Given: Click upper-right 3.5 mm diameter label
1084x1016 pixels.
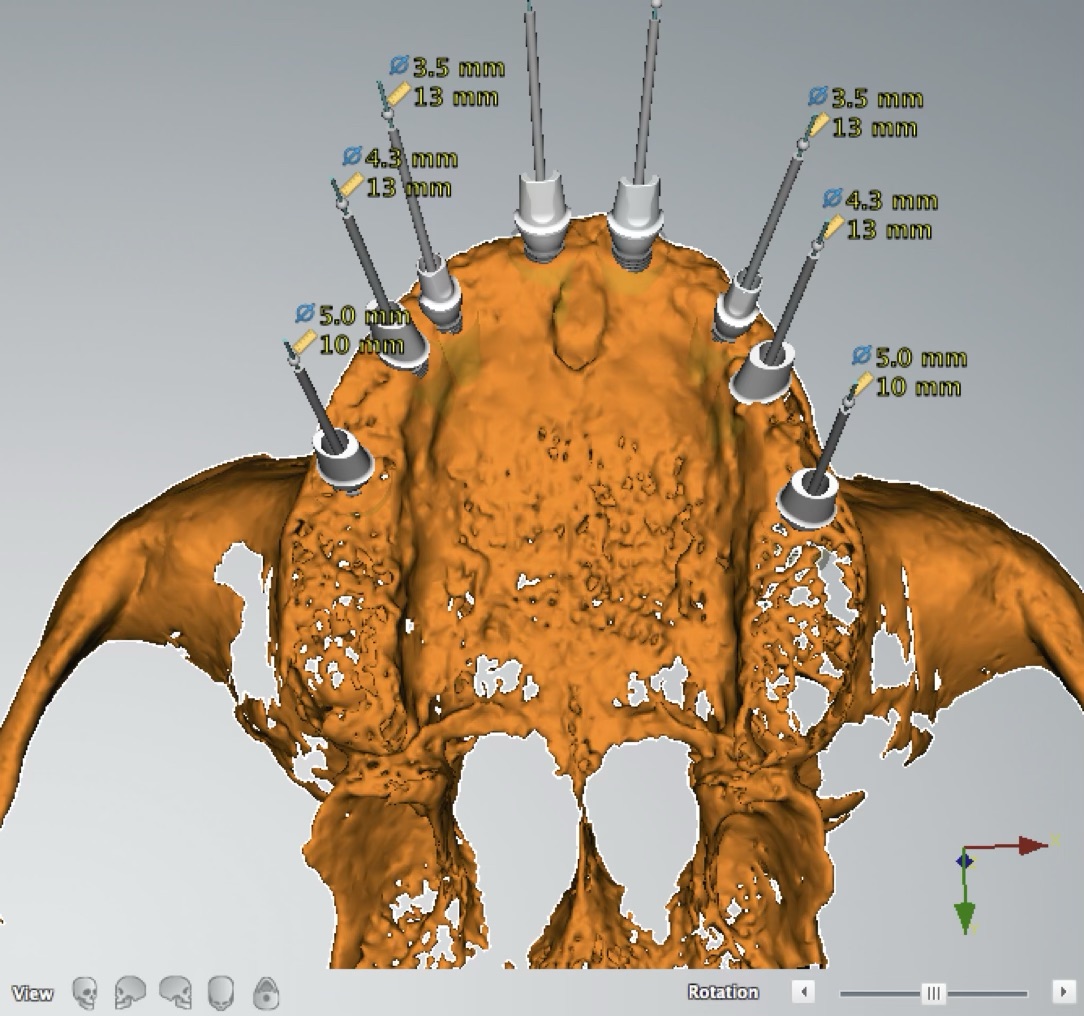Looking at the screenshot, I should point(876,99).
